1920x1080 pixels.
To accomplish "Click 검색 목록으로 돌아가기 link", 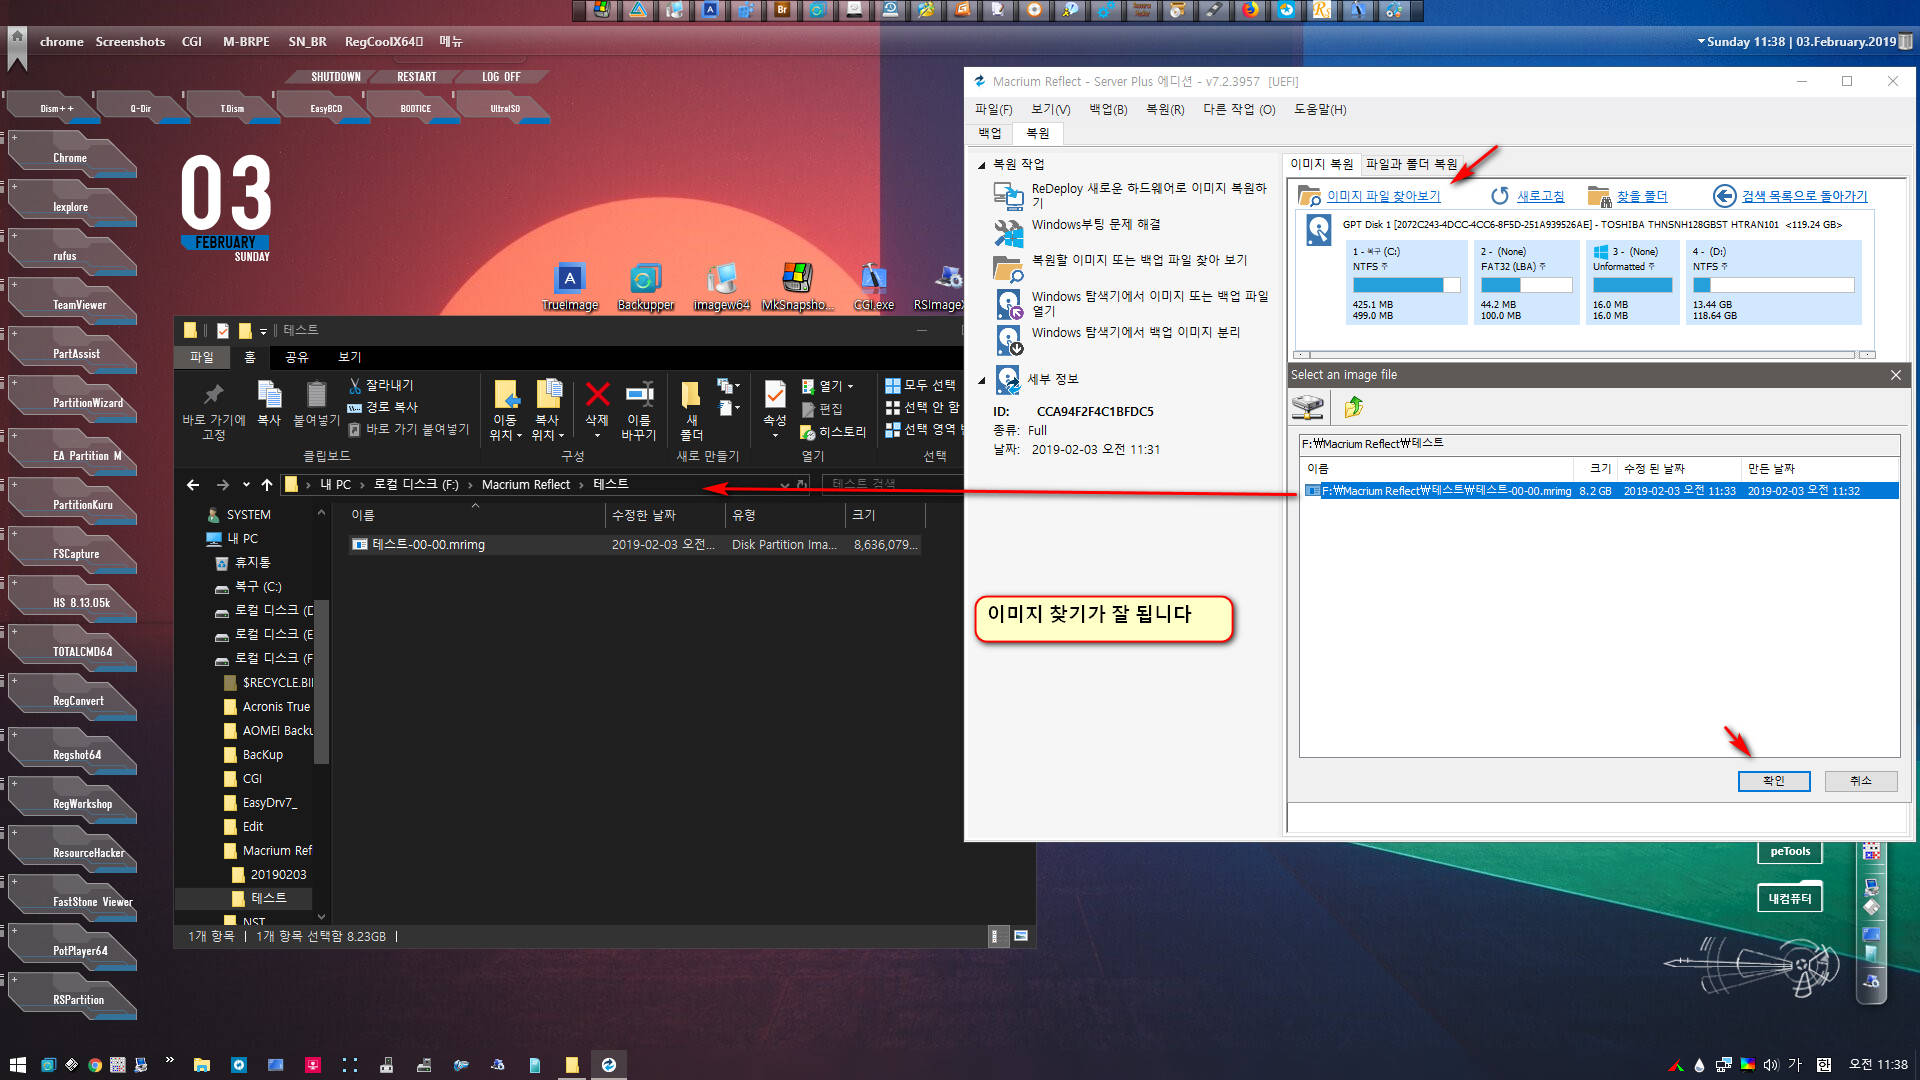I will [x=1804, y=196].
